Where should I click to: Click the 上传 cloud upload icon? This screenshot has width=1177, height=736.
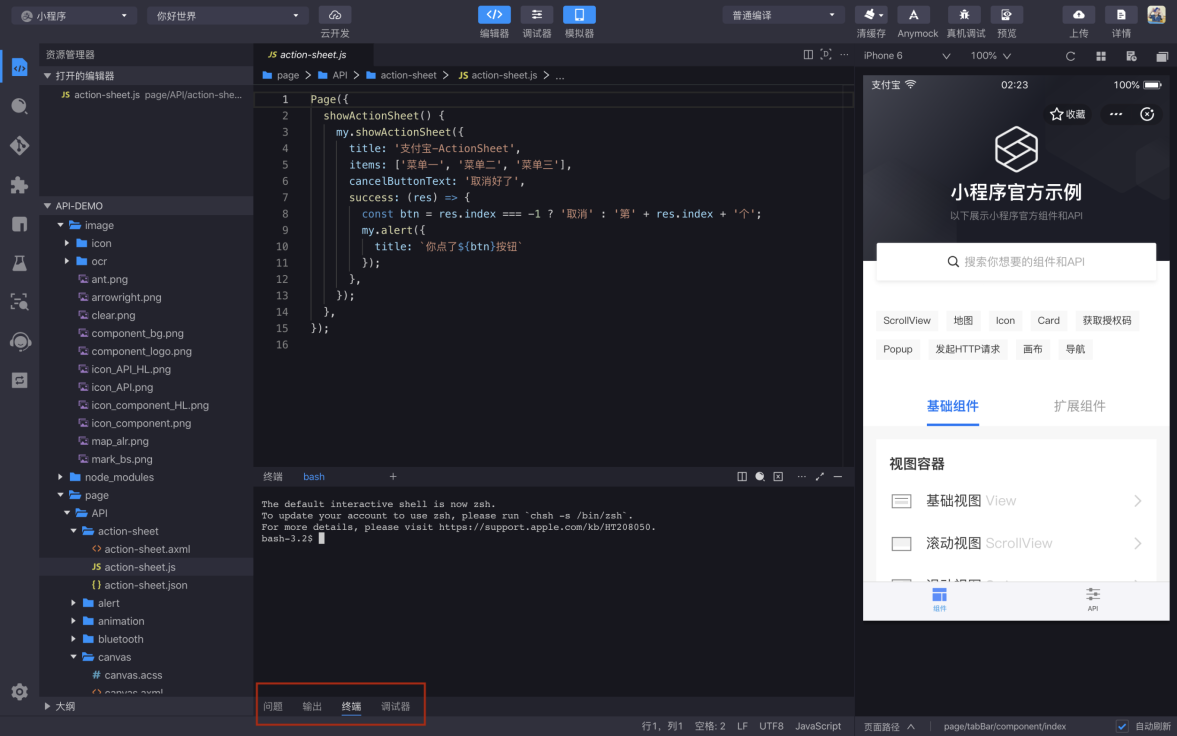1079,15
